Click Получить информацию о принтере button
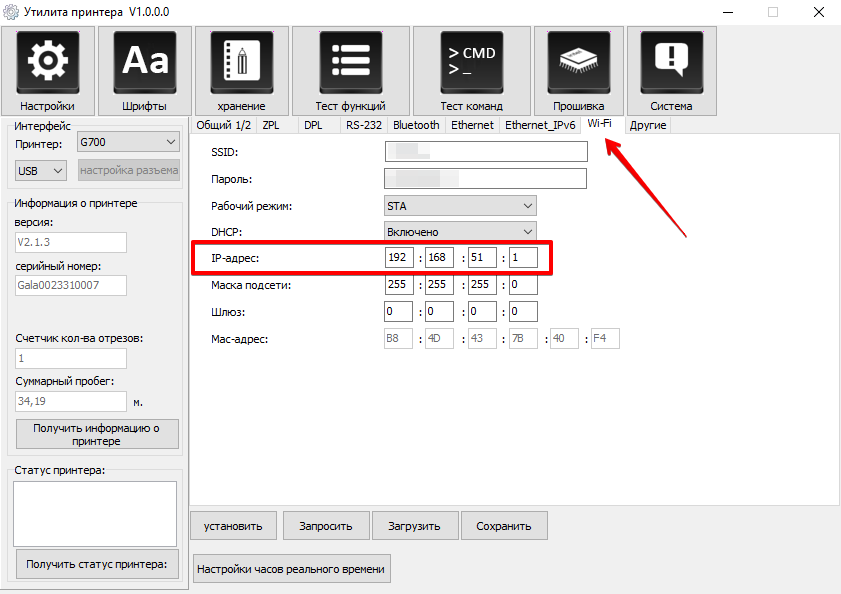Image resolution: width=841 pixels, height=594 pixels. 97,434
